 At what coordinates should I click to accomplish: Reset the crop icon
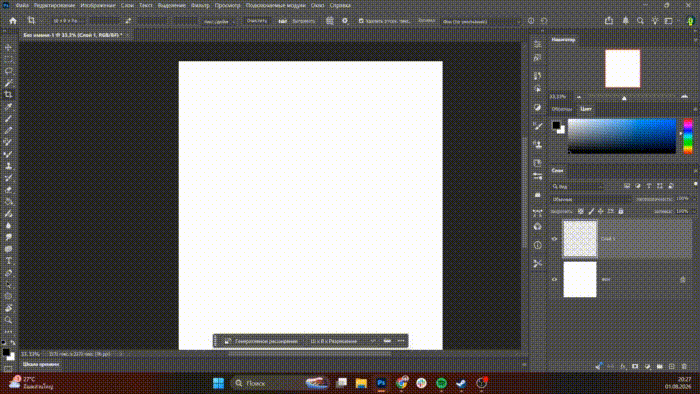coord(544,21)
